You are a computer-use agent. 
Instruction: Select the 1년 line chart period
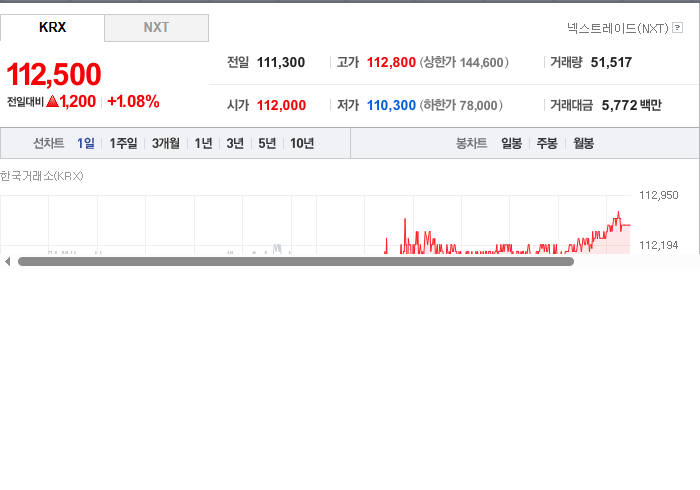[203, 143]
